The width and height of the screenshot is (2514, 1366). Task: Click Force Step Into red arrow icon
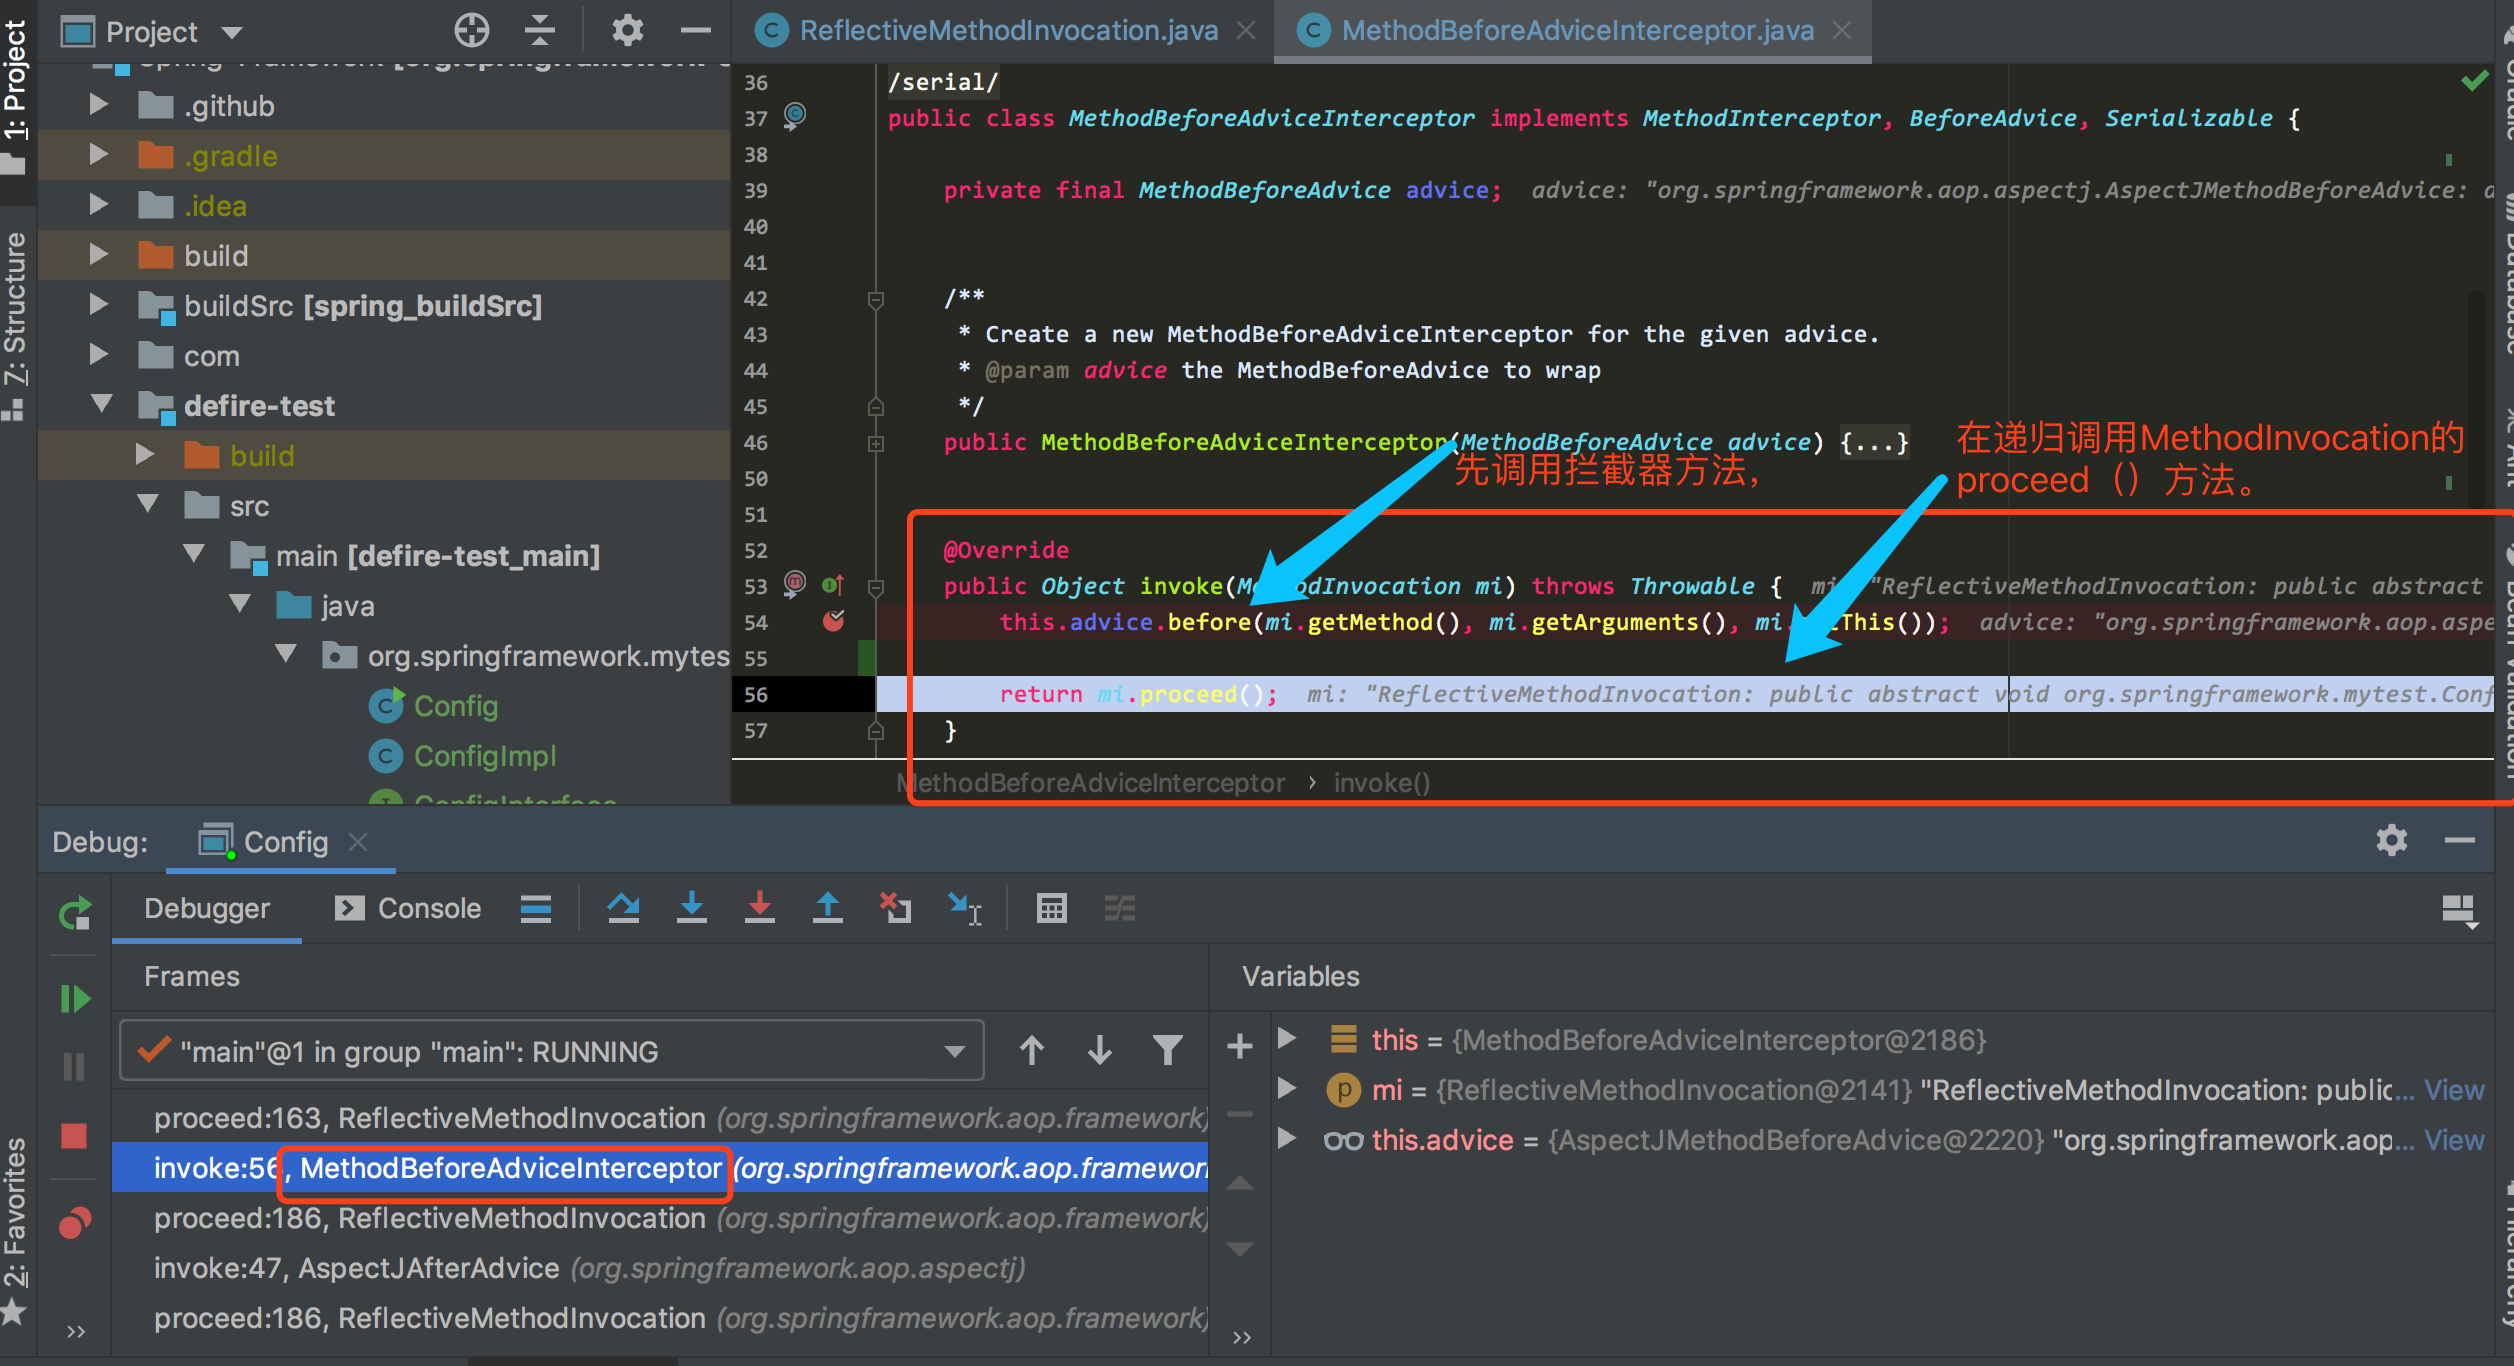click(x=759, y=908)
